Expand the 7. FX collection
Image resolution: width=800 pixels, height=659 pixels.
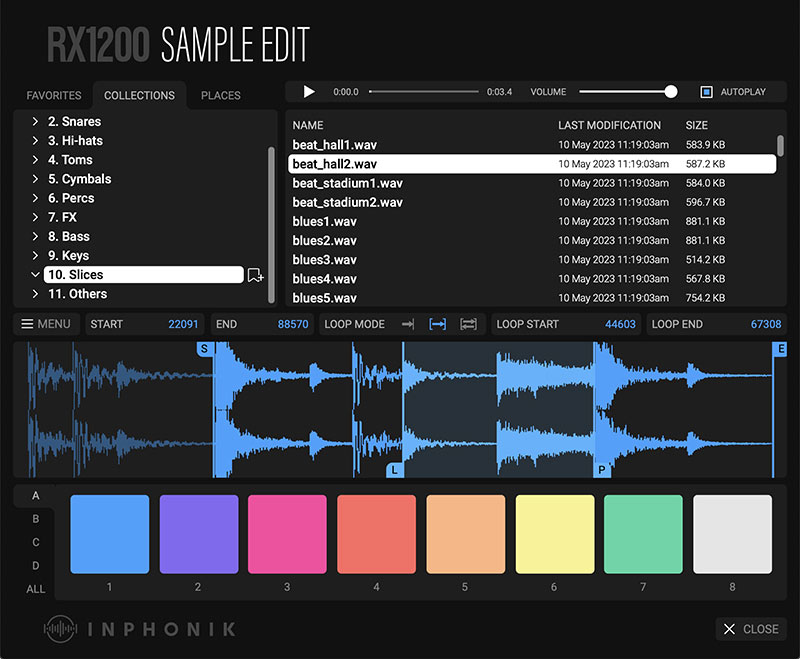click(x=35, y=217)
